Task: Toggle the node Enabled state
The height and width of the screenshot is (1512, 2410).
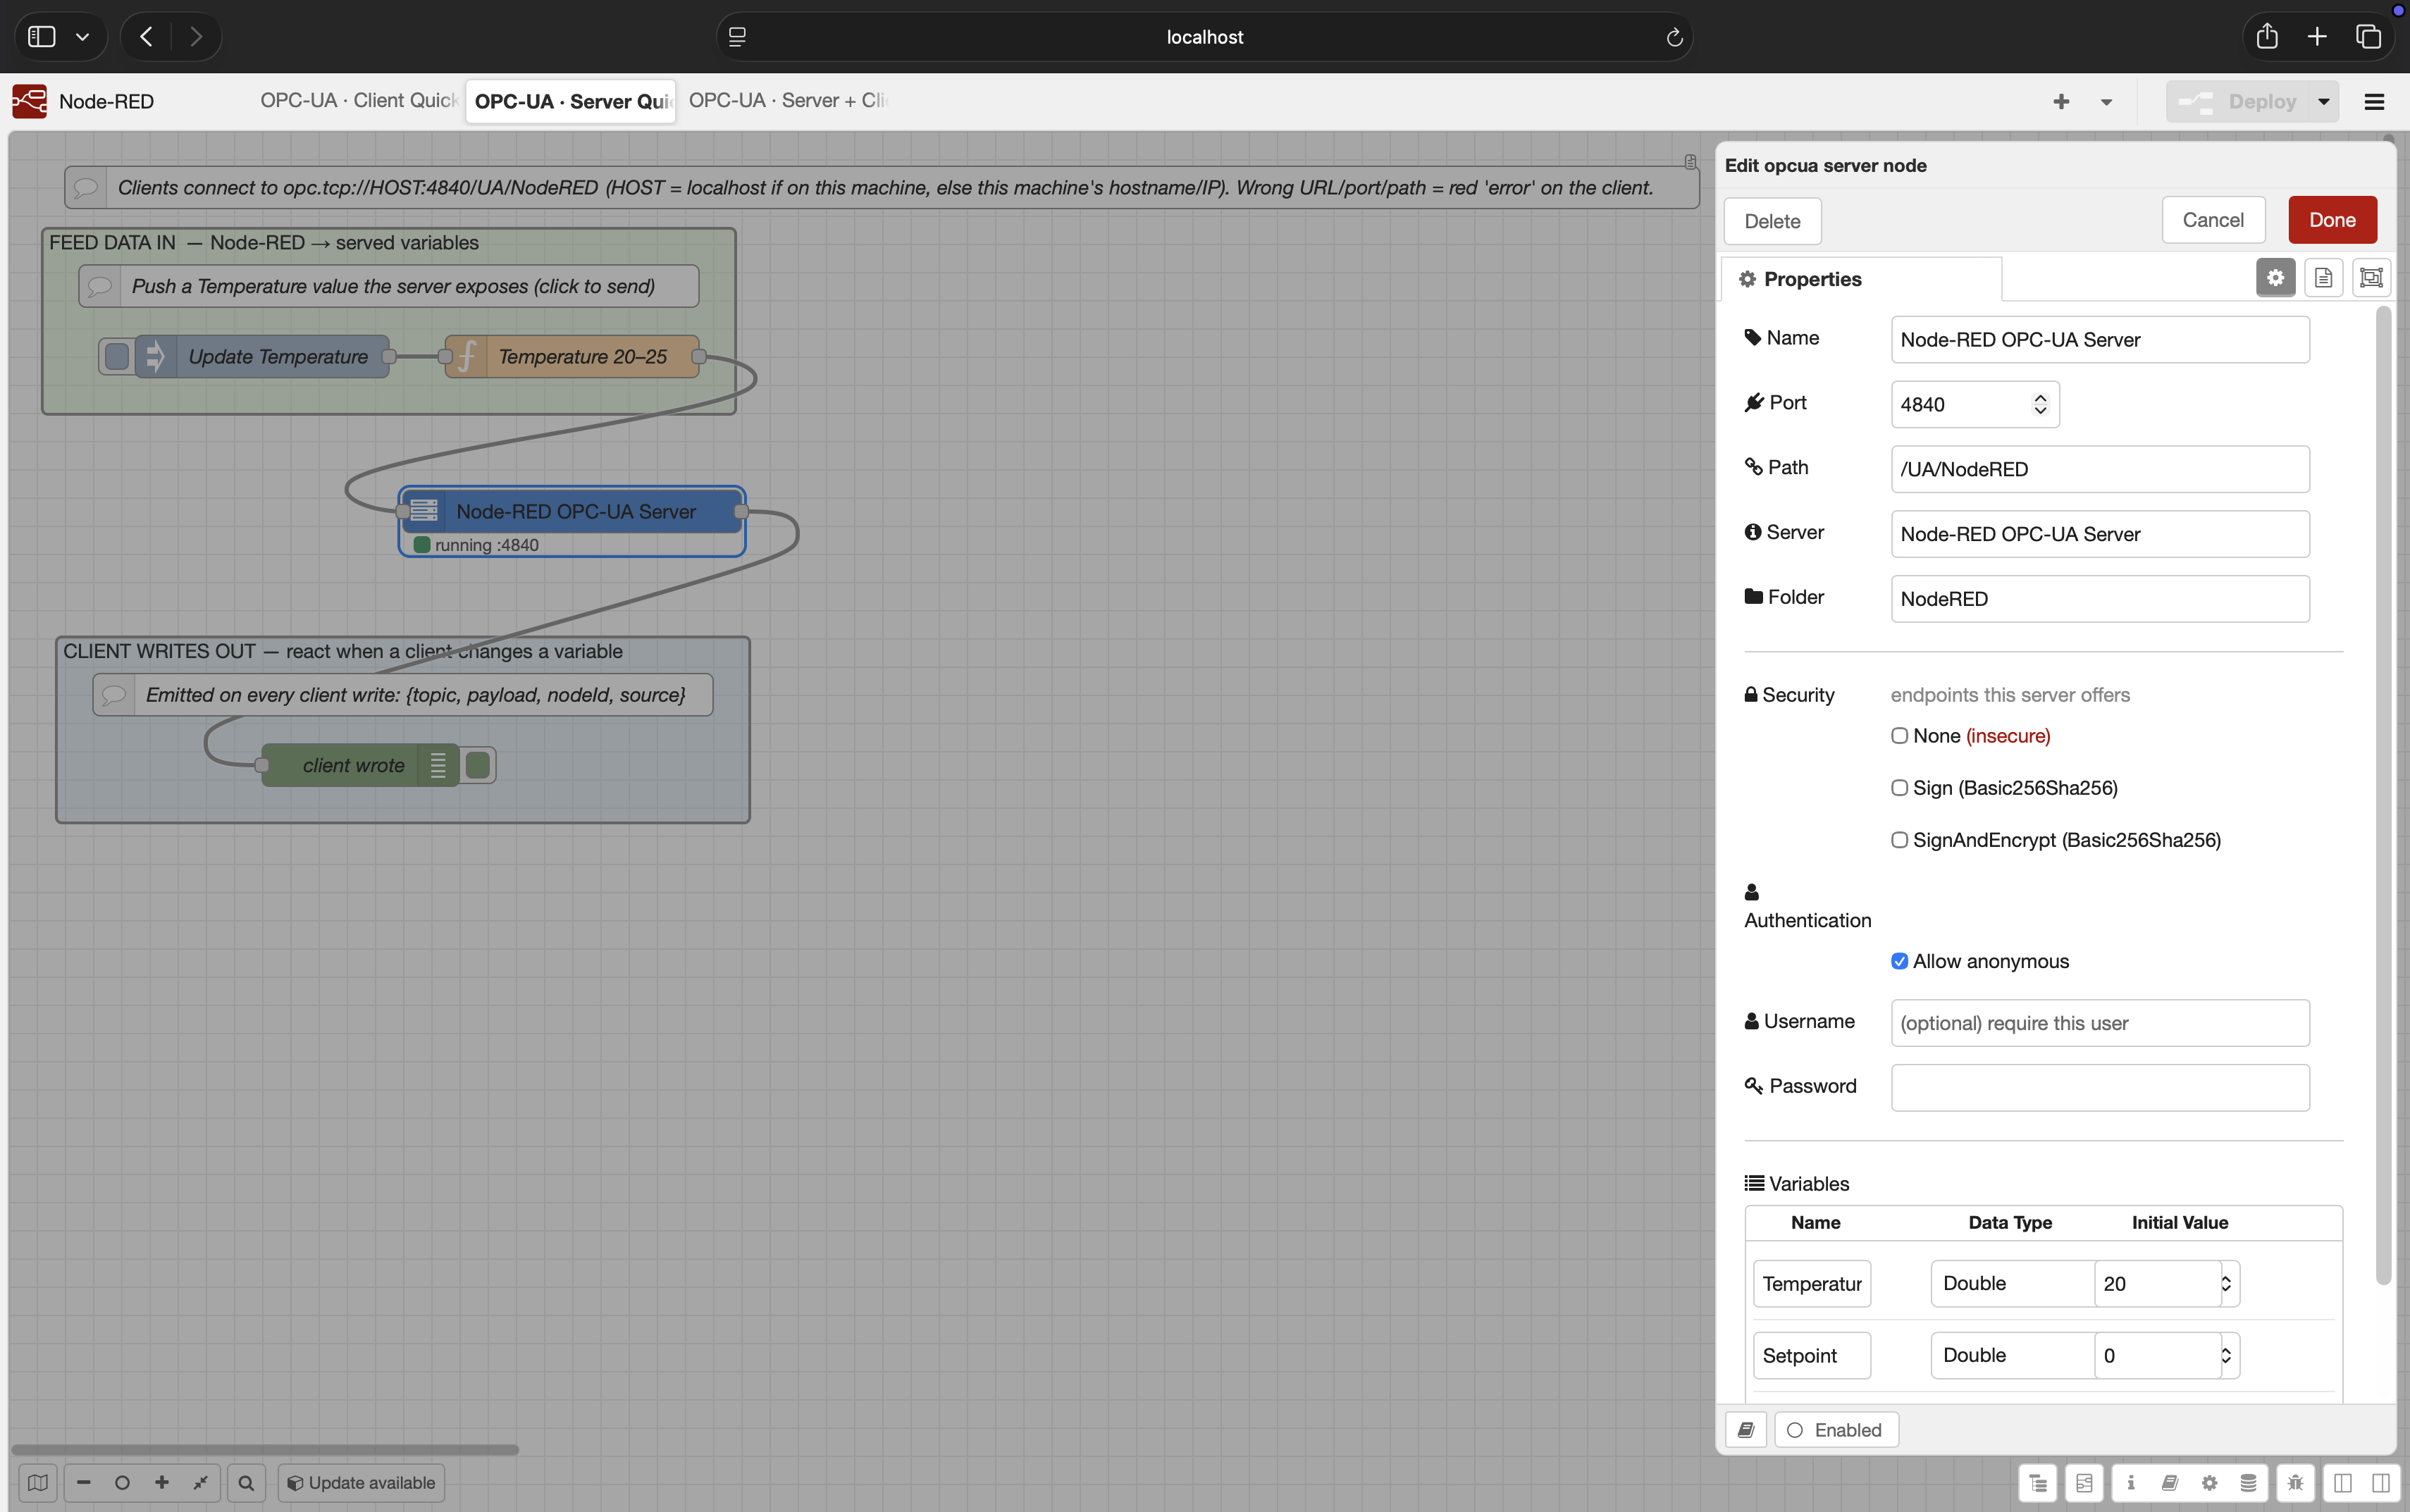Action: coord(1836,1430)
